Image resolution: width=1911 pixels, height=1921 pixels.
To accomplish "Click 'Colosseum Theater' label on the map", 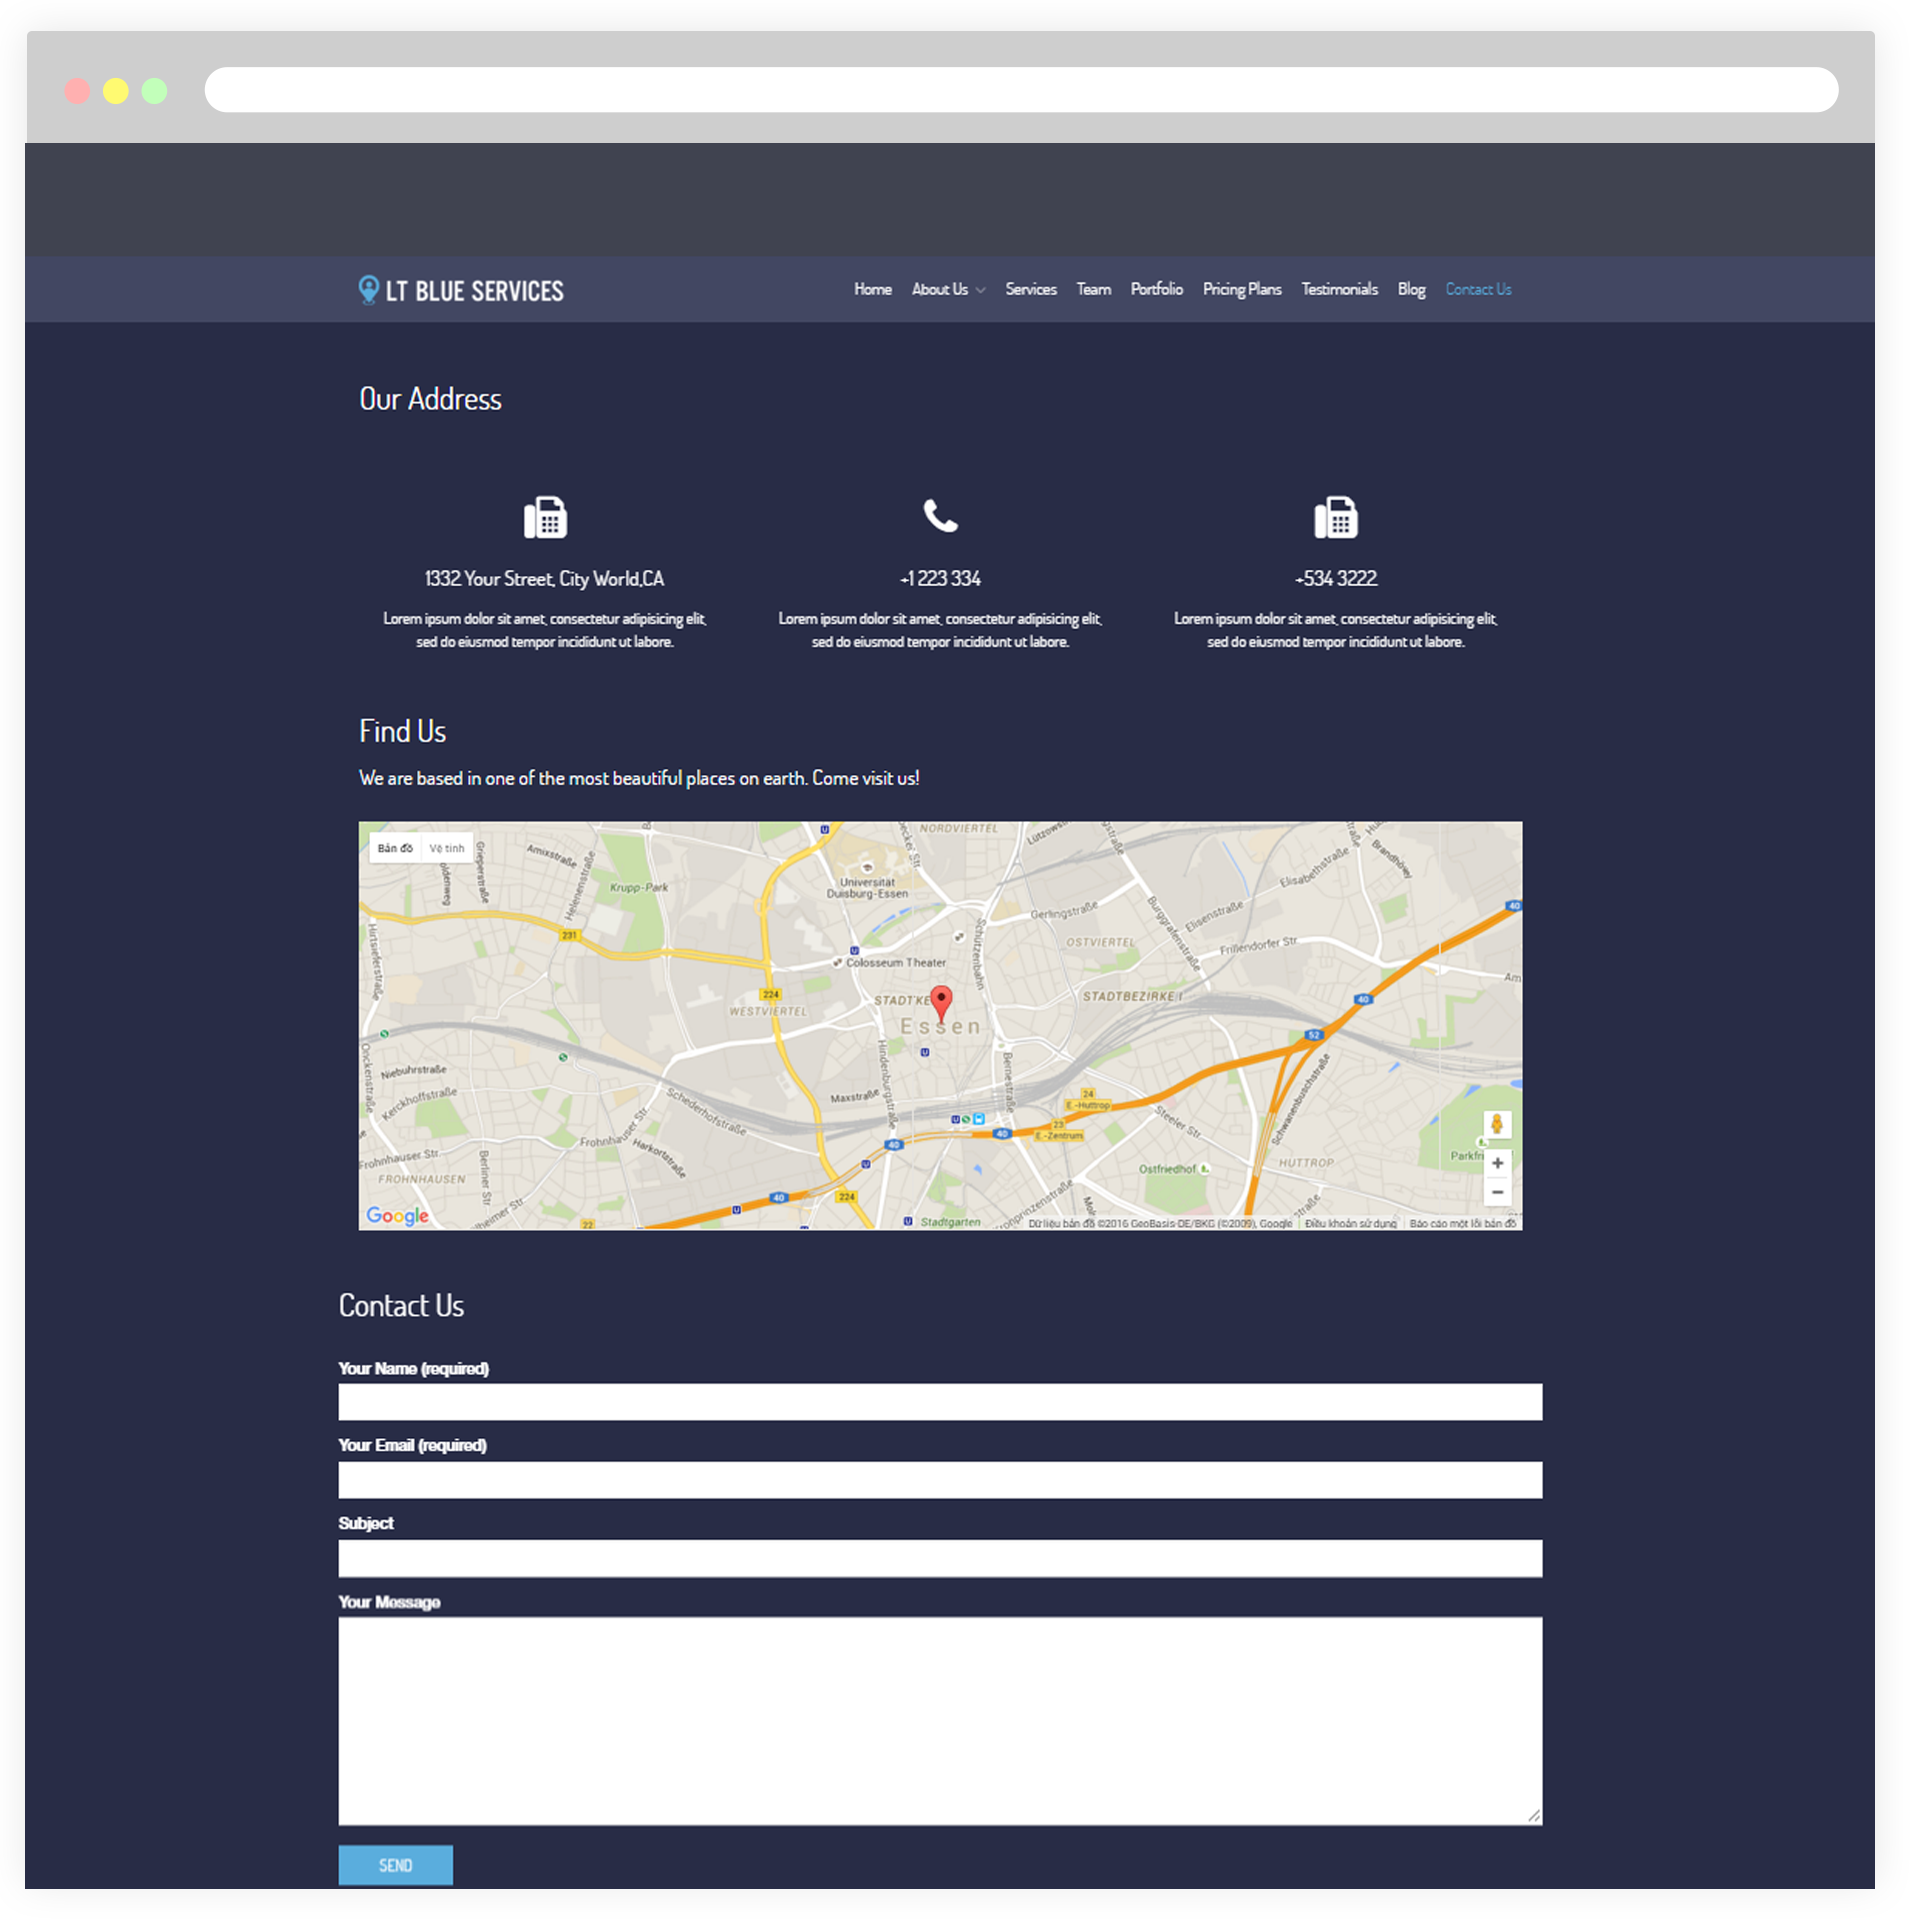I will tap(896, 963).
